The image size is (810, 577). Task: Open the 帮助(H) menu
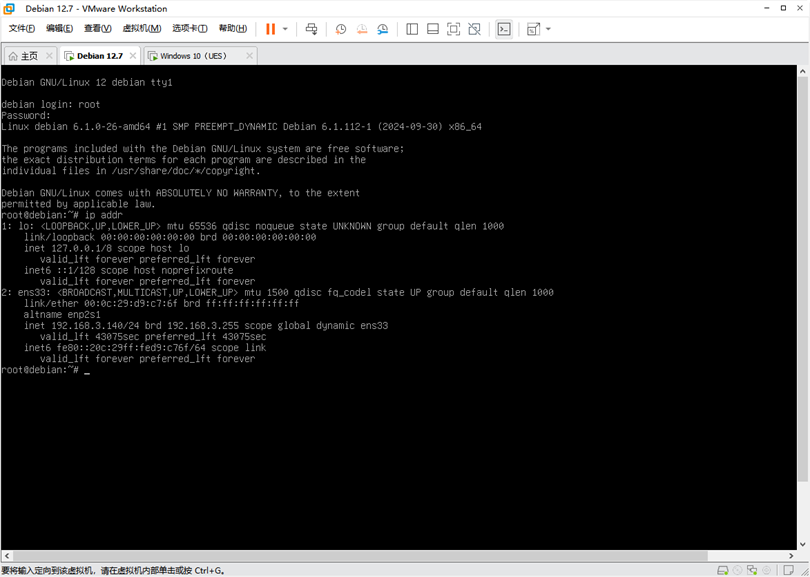click(232, 28)
